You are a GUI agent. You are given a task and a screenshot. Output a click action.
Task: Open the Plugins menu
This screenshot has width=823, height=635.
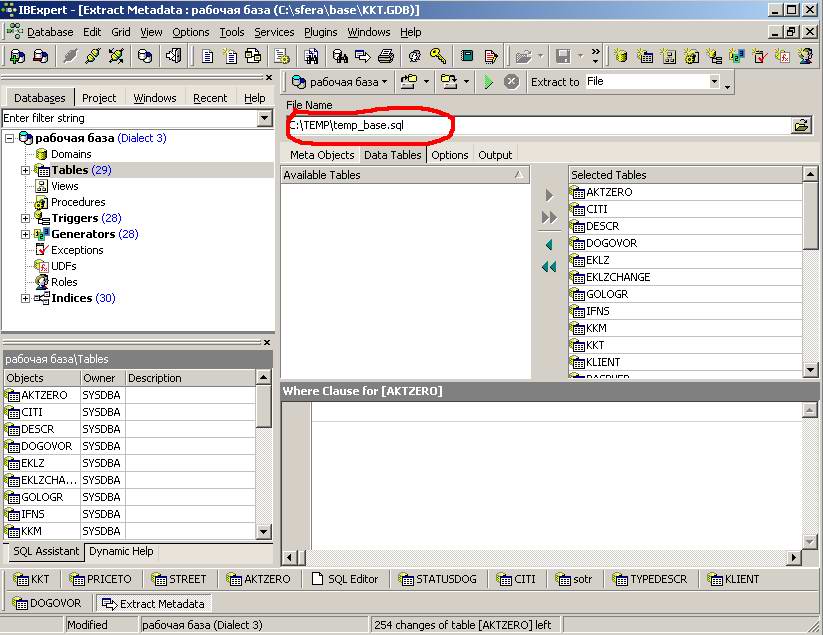321,32
